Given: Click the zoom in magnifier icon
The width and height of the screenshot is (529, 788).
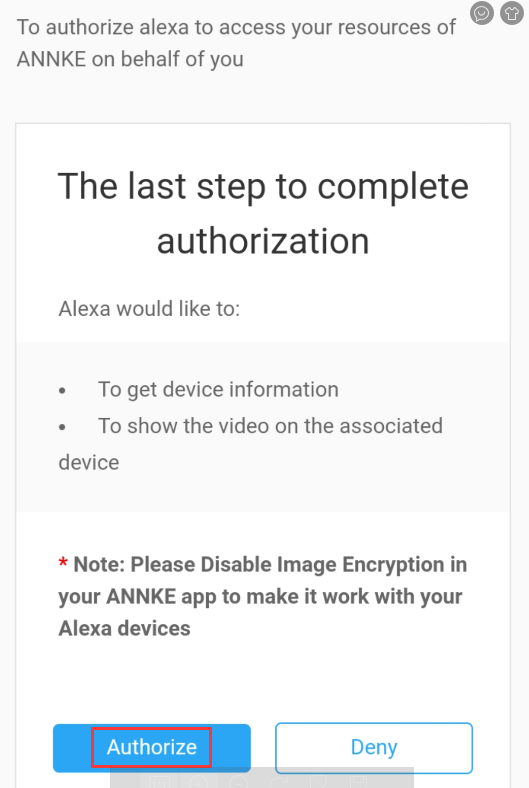Looking at the screenshot, I should tap(198, 782).
